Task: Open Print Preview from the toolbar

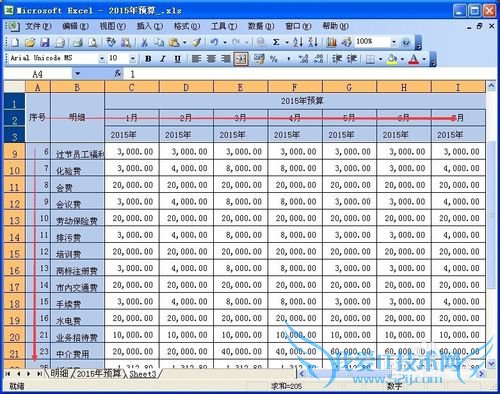Action: click(93, 42)
